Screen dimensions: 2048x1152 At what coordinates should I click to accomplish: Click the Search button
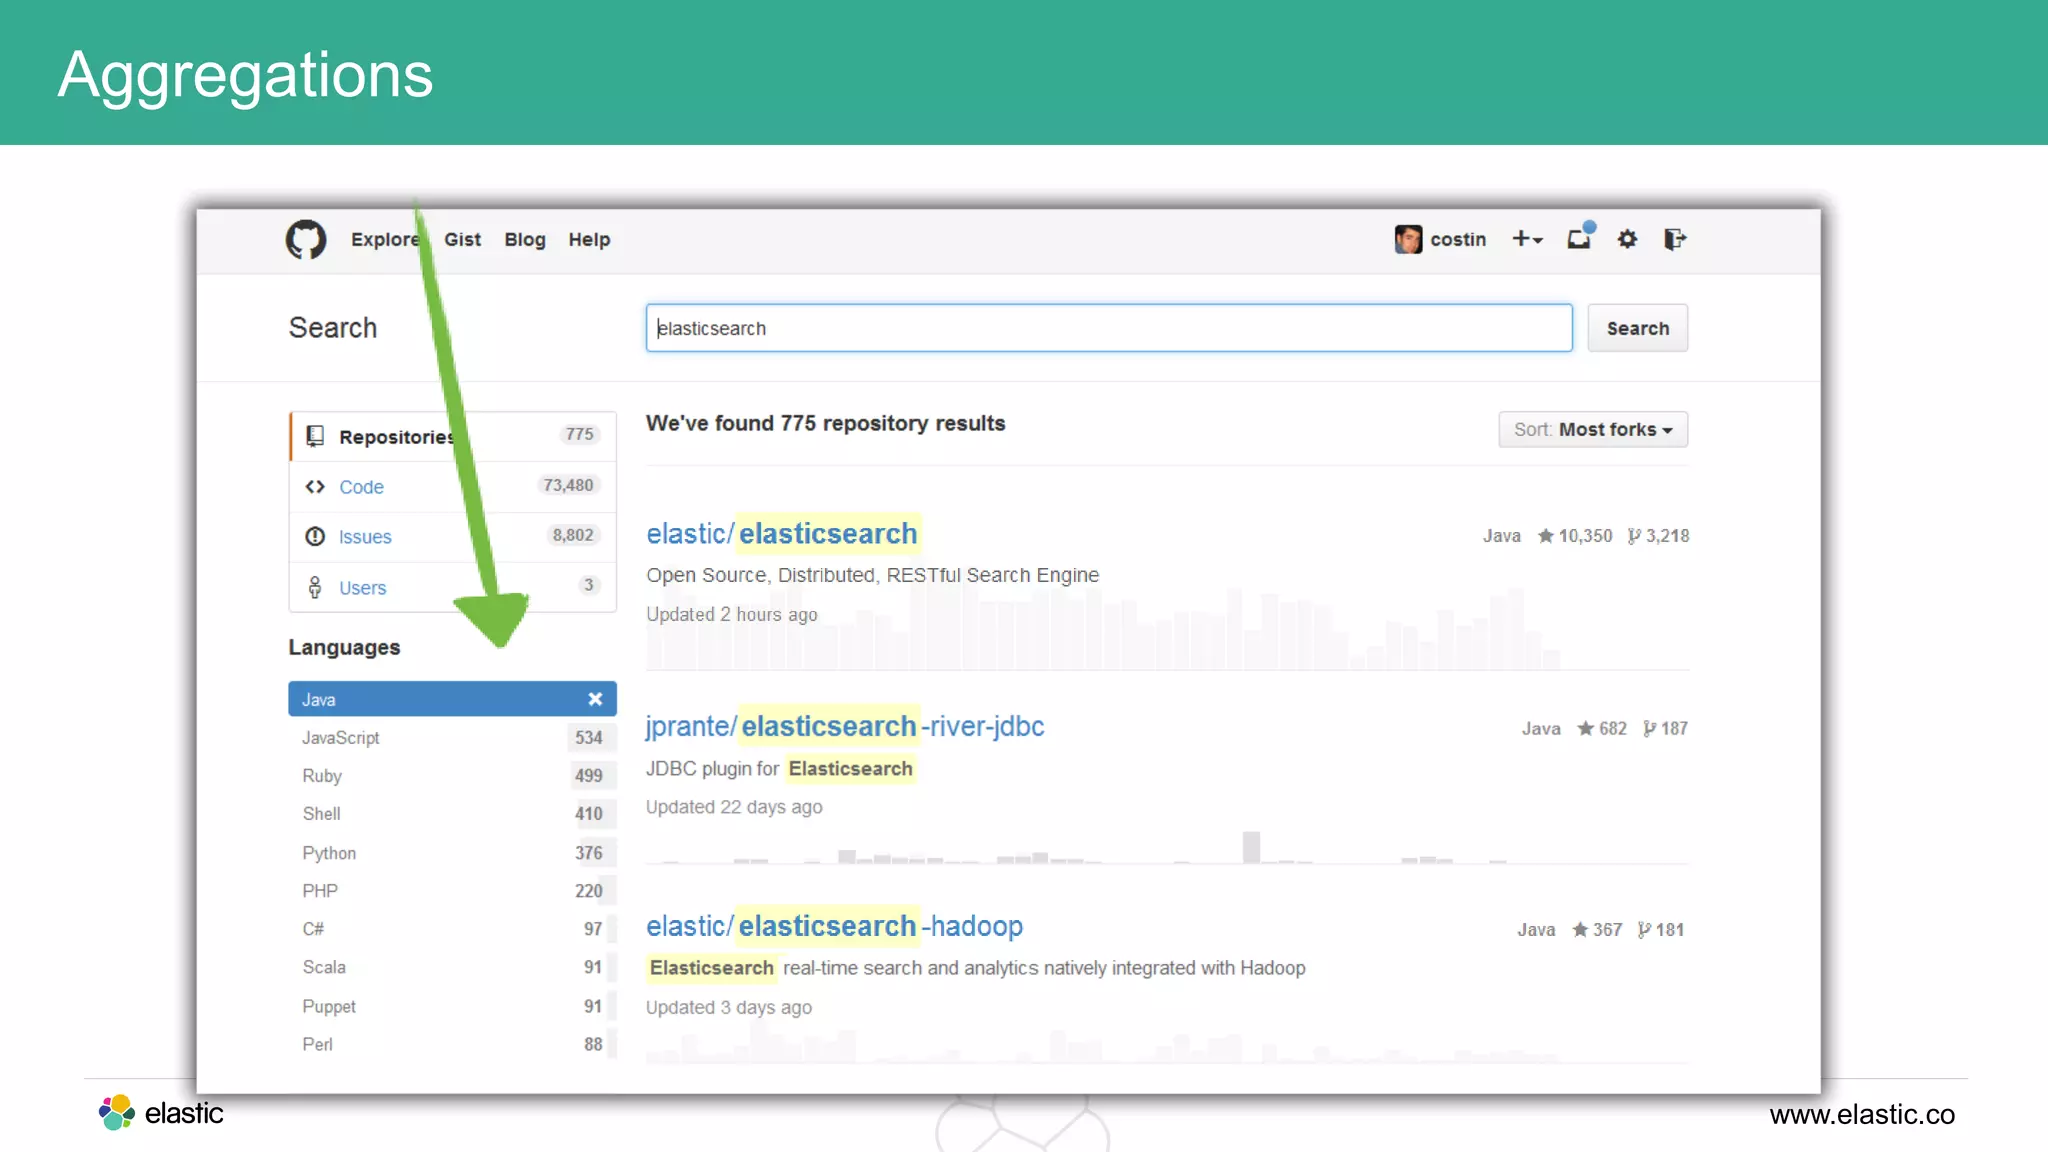pos(1638,328)
